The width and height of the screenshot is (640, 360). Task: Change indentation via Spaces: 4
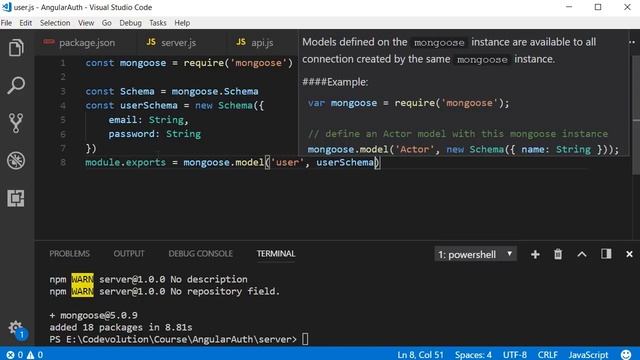473,355
